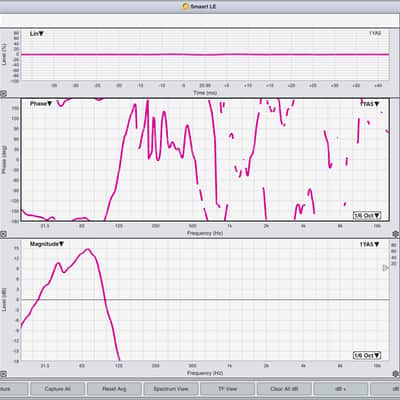Open 1YAS trace selector in phase plot
The image size is (400, 400).
369,104
